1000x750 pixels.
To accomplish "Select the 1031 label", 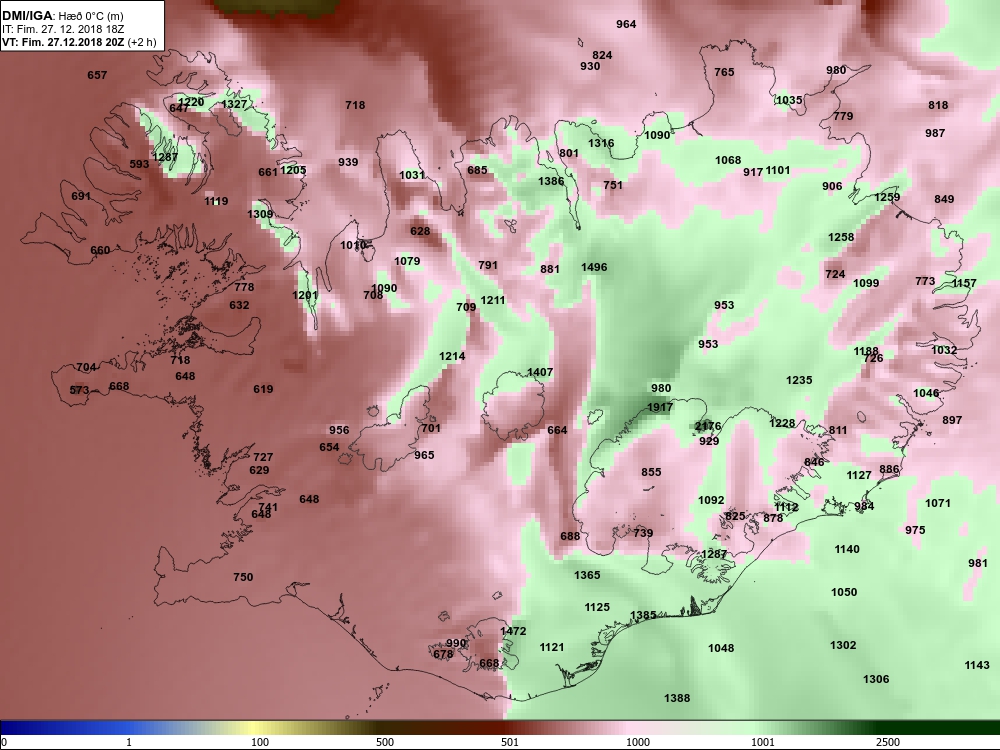I will click(412, 175).
